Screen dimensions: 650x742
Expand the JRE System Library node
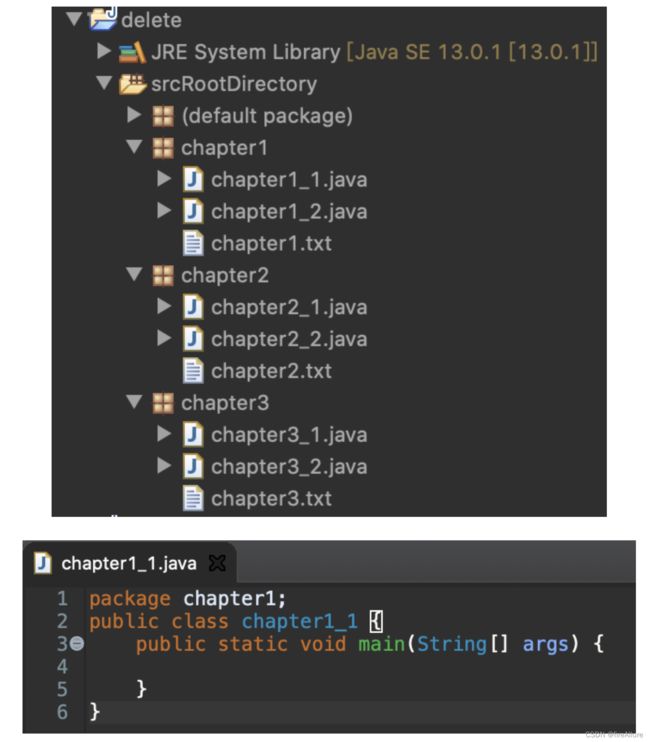click(x=104, y=51)
